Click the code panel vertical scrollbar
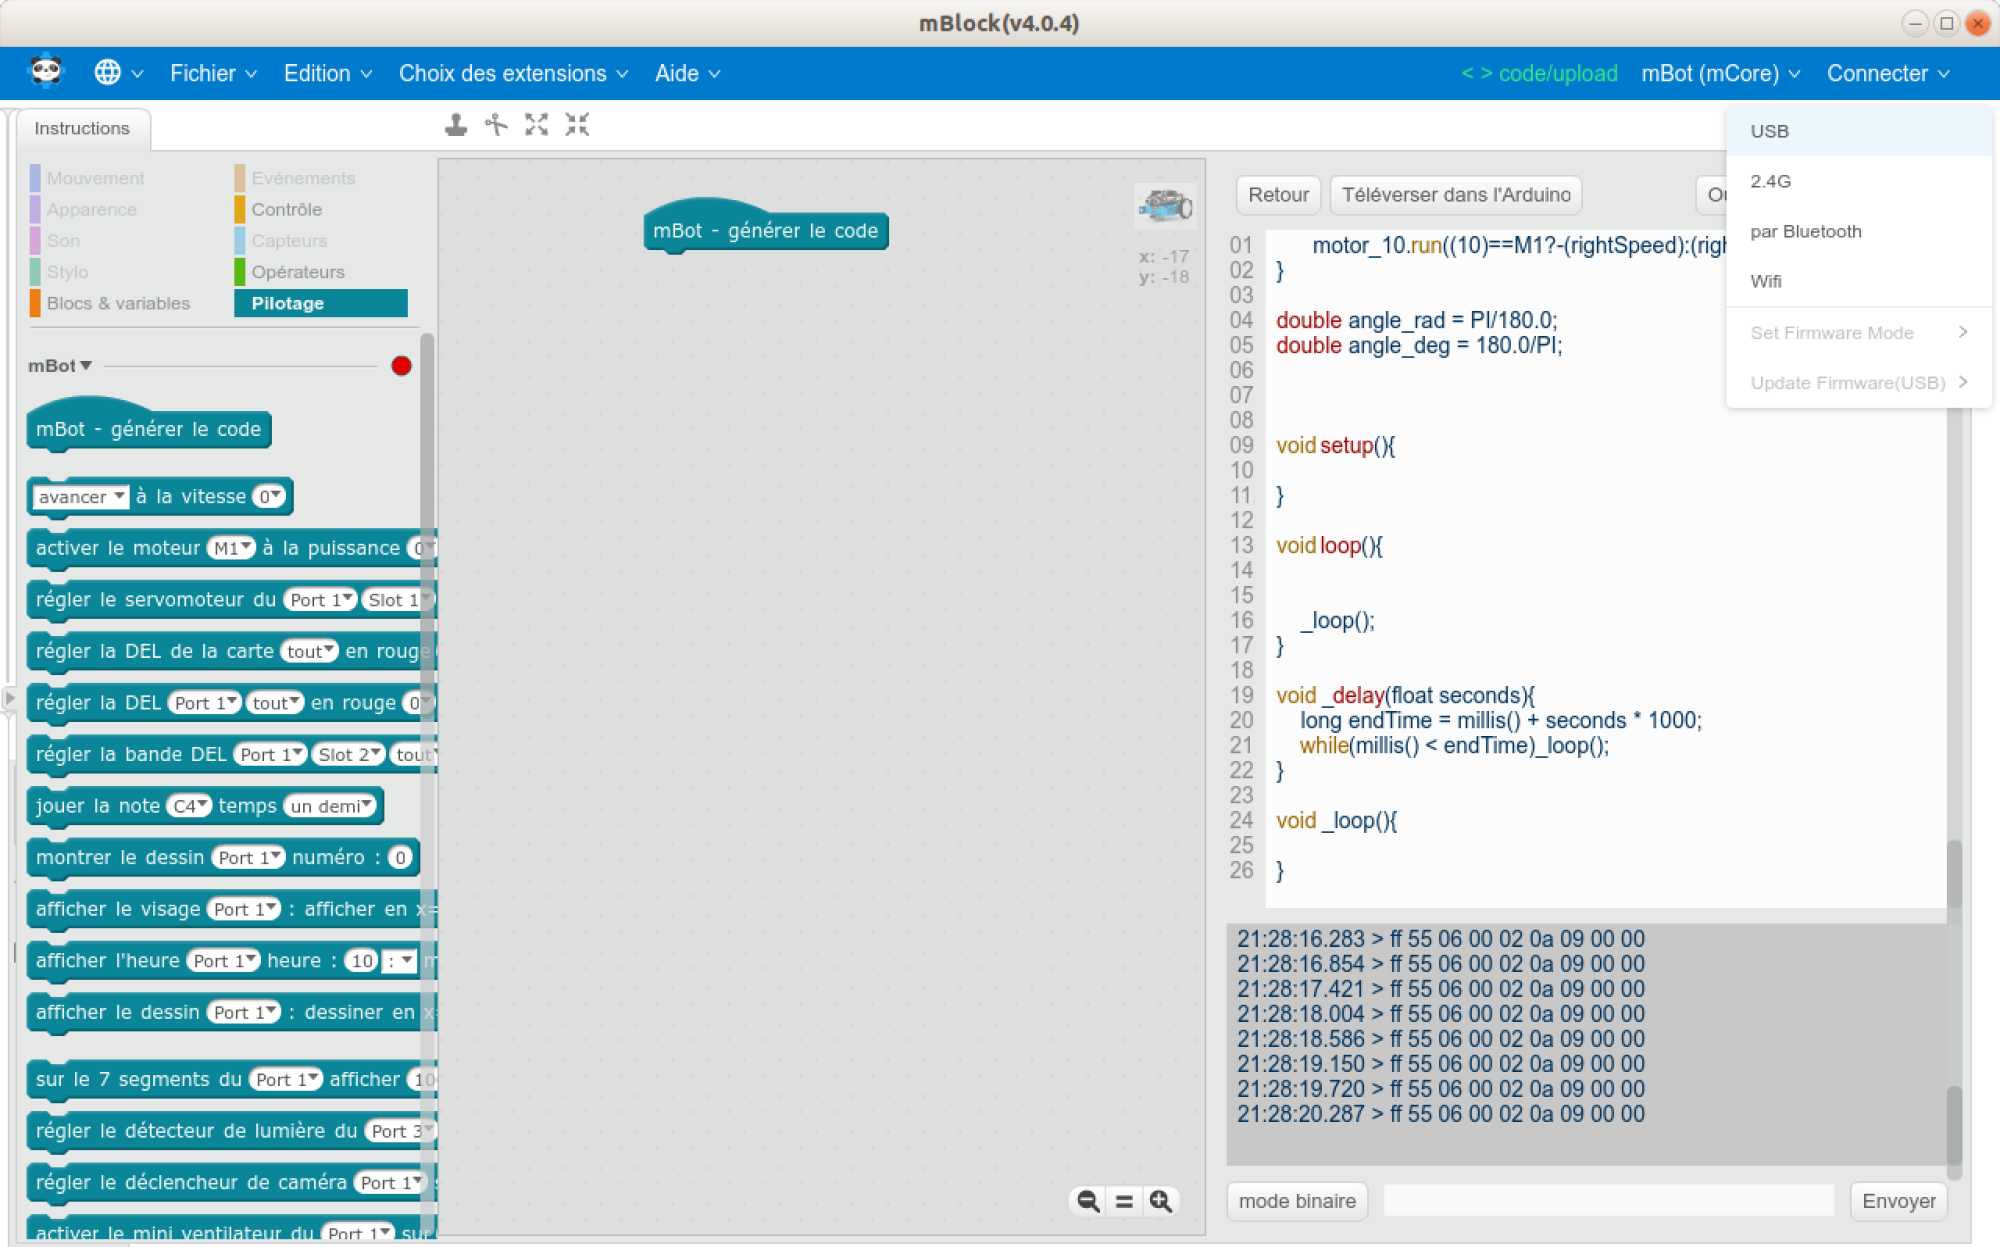This screenshot has width=2000, height=1247. click(1954, 873)
